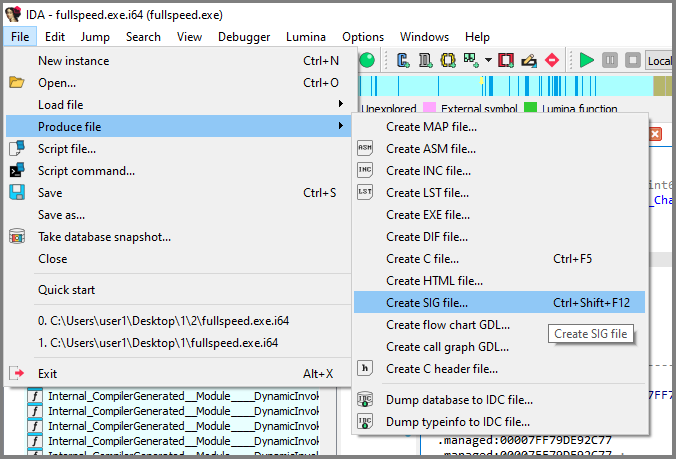
Task: Choose Create SIG file... option
Action: (x=499, y=303)
